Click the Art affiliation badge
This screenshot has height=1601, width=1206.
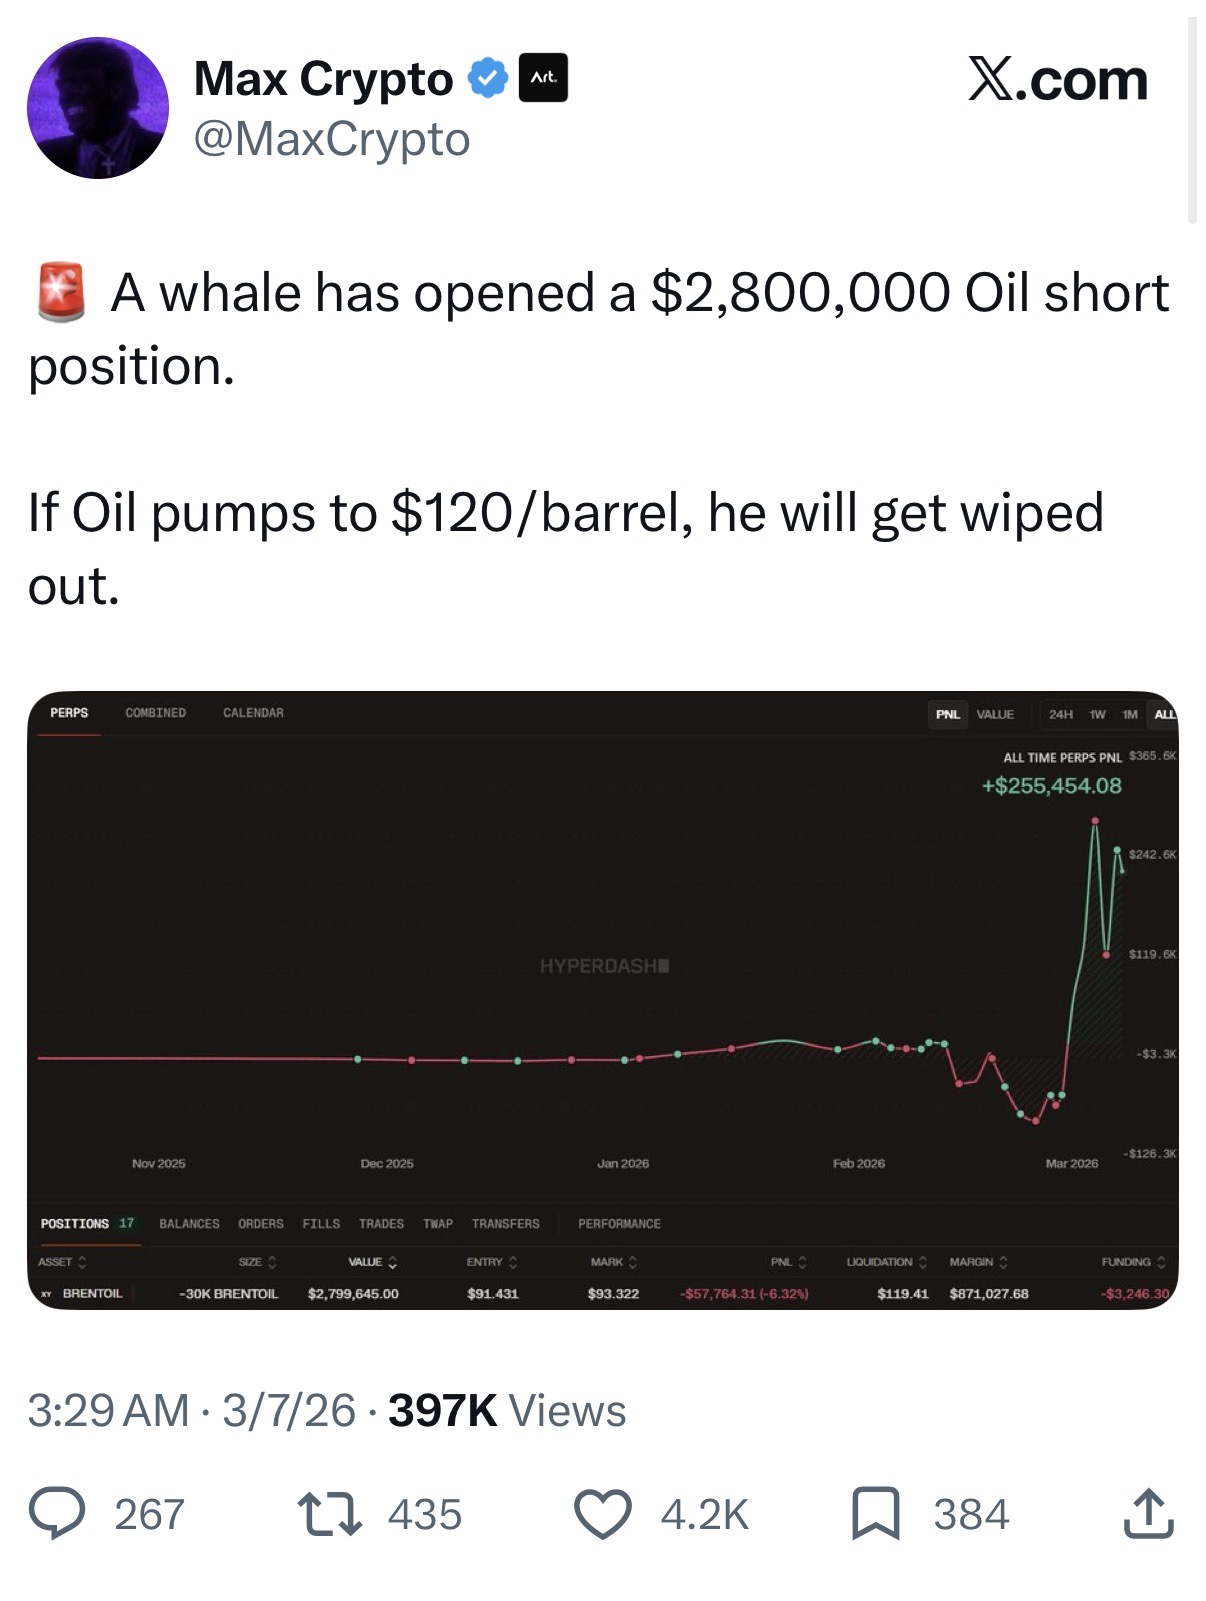(x=543, y=78)
